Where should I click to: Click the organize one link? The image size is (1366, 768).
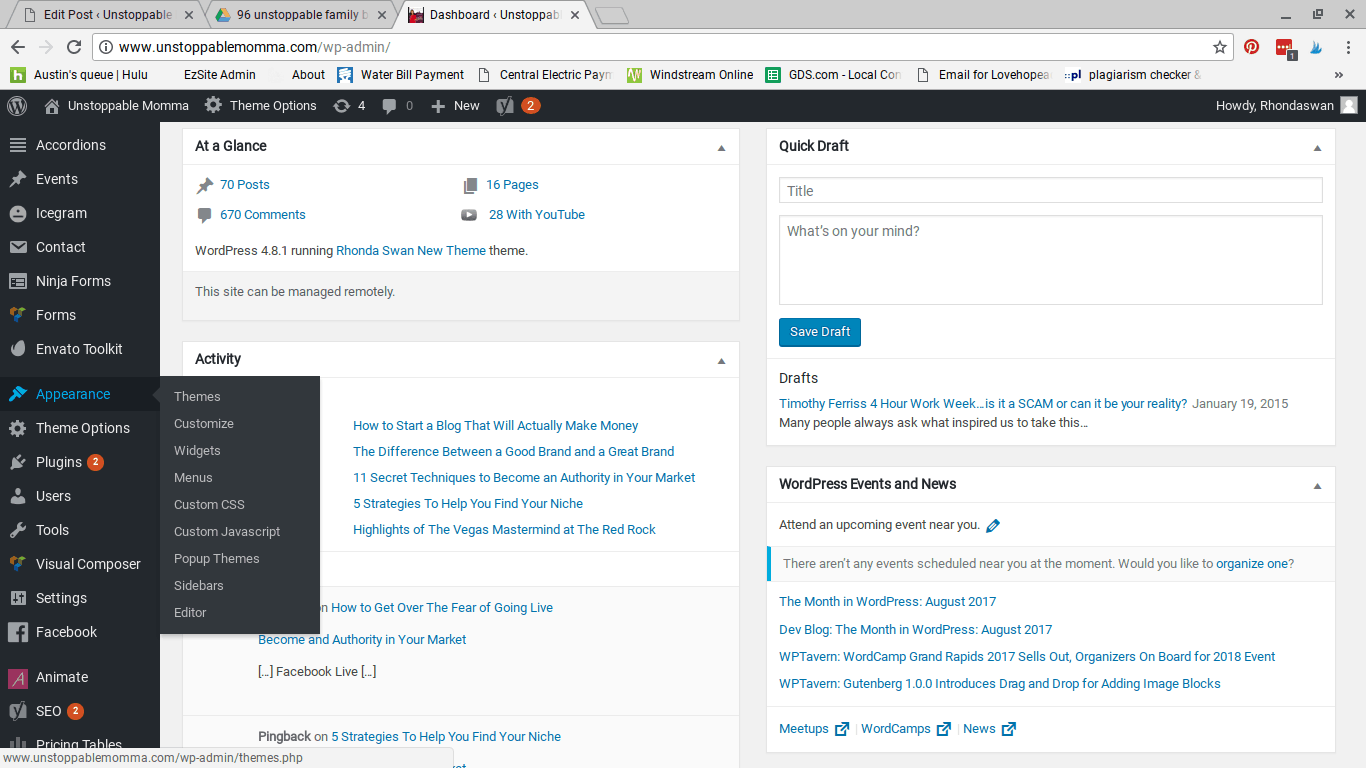(1252, 564)
